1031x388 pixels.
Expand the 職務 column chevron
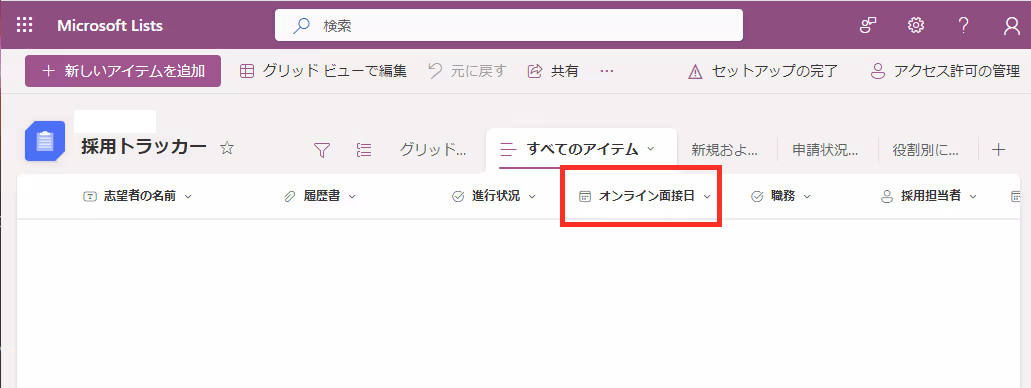pyautogui.click(x=807, y=197)
